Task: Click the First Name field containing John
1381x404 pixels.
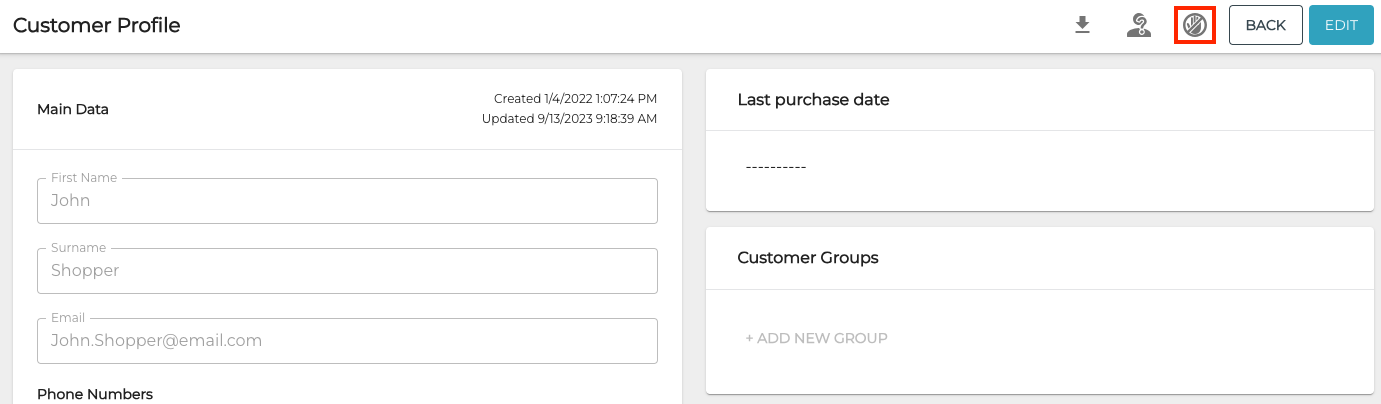Action: click(347, 201)
